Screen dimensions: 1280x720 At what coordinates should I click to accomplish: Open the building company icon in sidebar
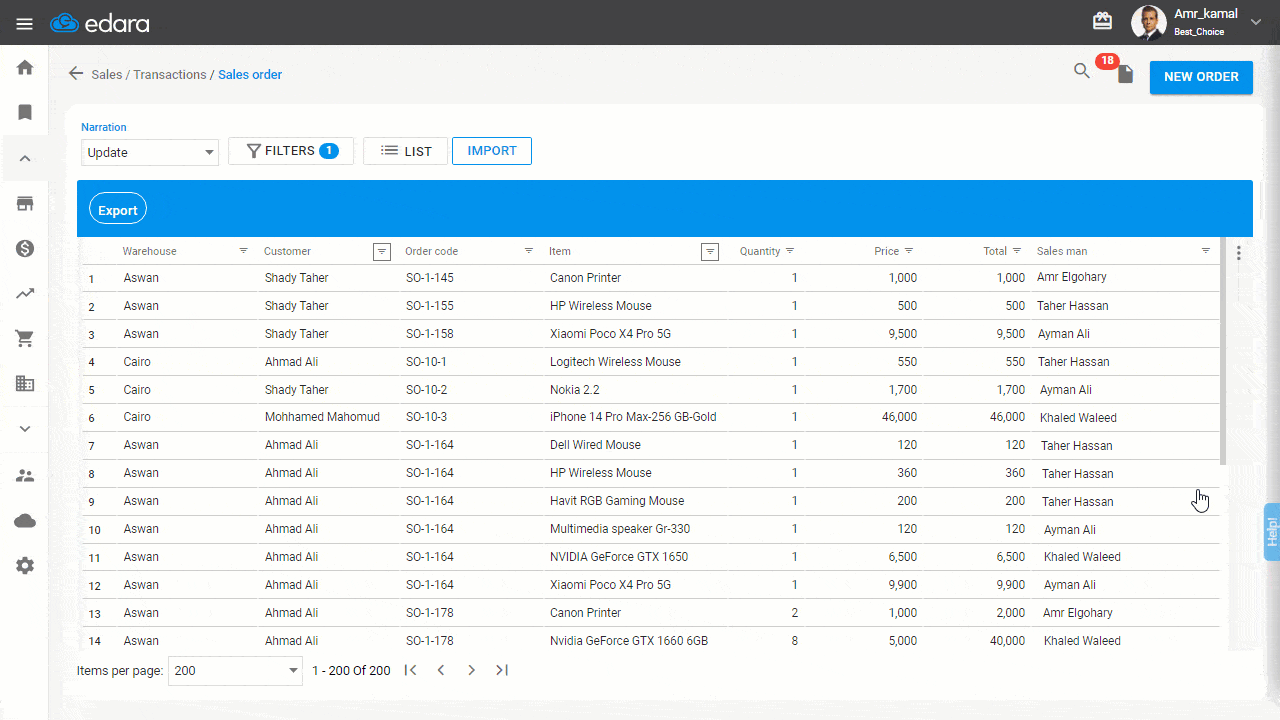click(x=25, y=383)
